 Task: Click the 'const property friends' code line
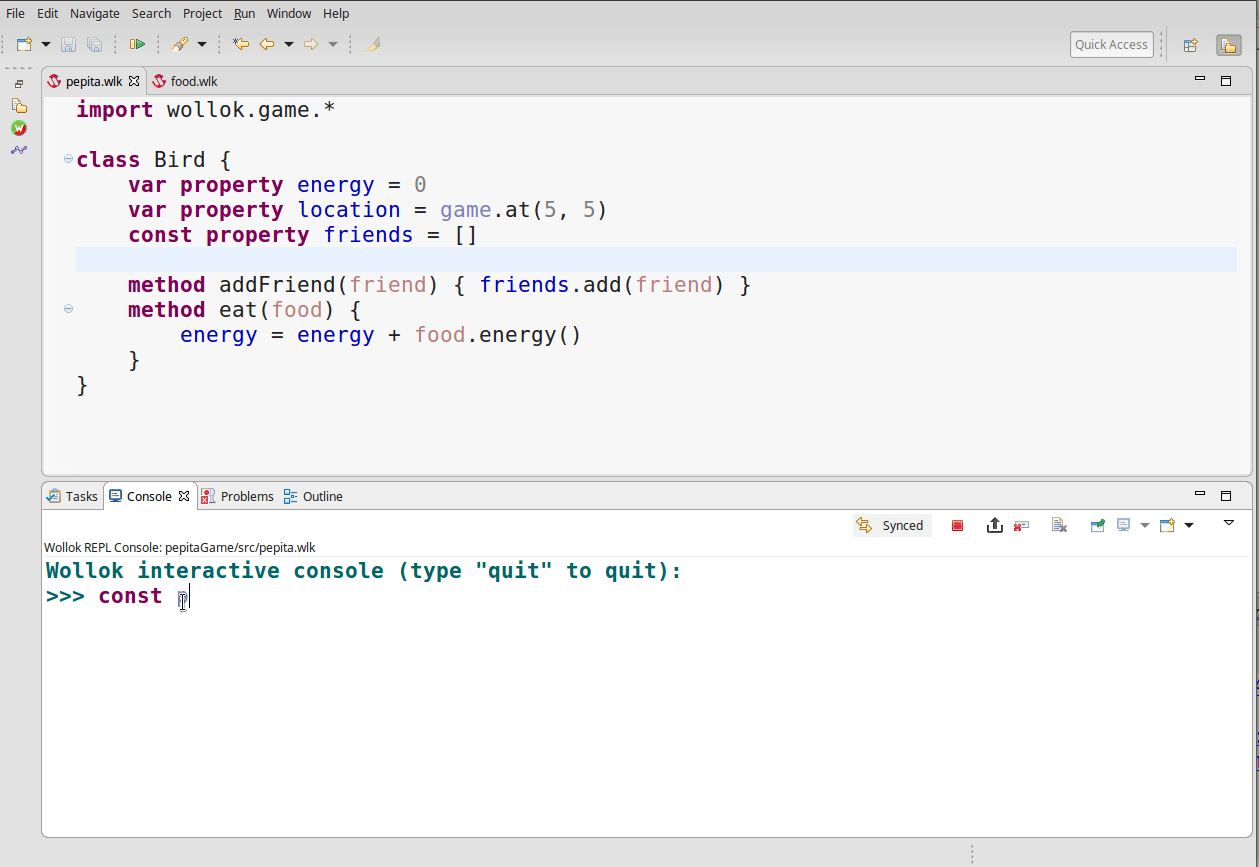(303, 235)
